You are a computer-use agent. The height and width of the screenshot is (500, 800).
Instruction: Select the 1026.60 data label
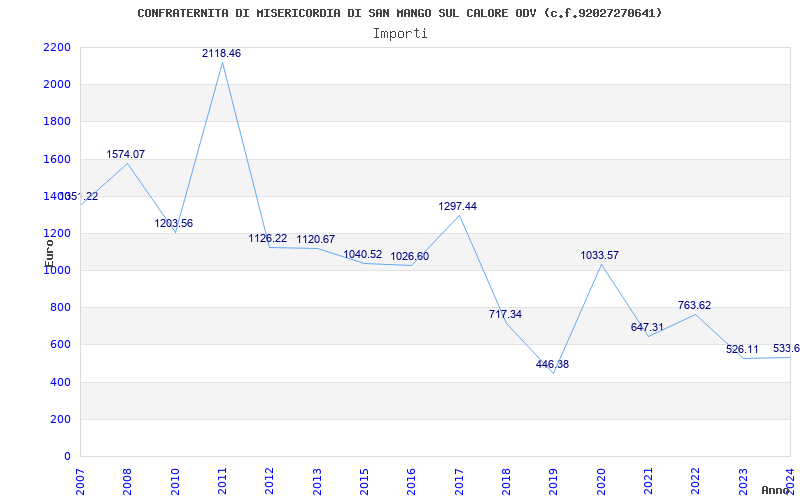tap(410, 257)
